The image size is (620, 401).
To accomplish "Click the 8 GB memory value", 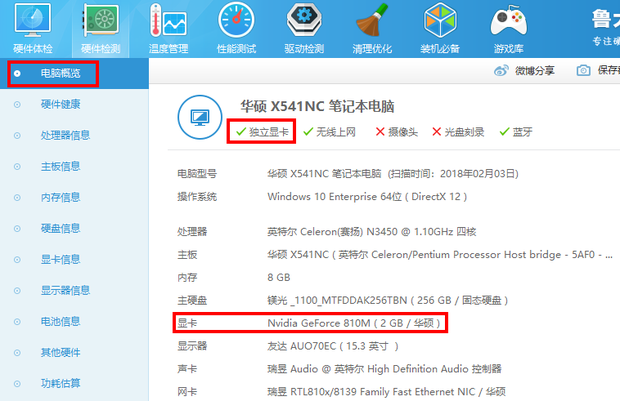I will click(x=279, y=278).
